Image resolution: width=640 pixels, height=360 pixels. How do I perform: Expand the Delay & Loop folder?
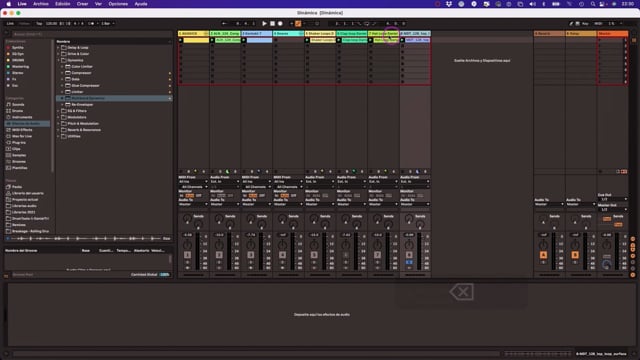58,47
